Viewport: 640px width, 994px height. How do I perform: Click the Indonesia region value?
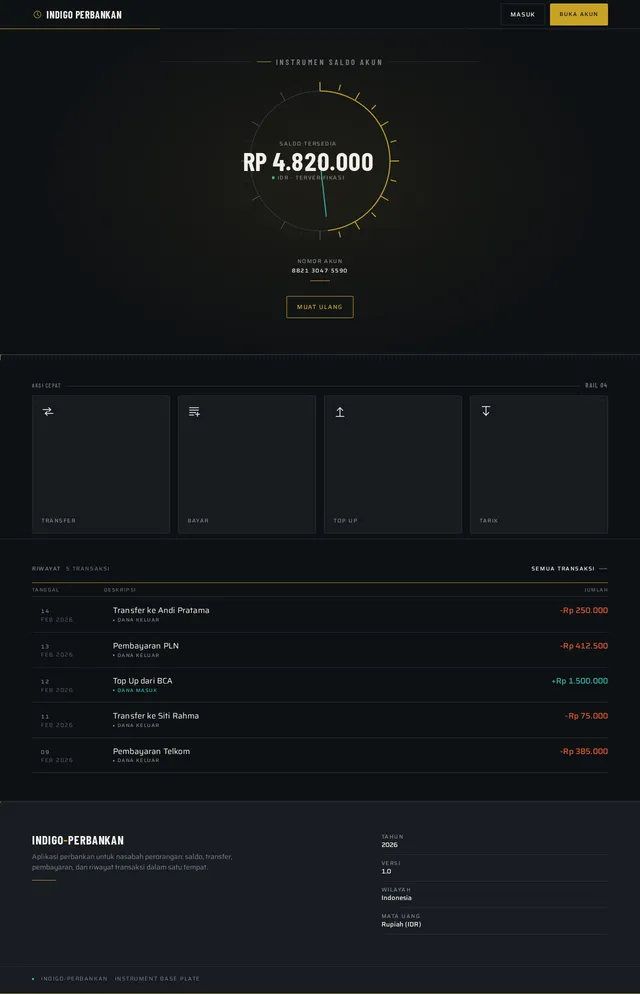396,898
